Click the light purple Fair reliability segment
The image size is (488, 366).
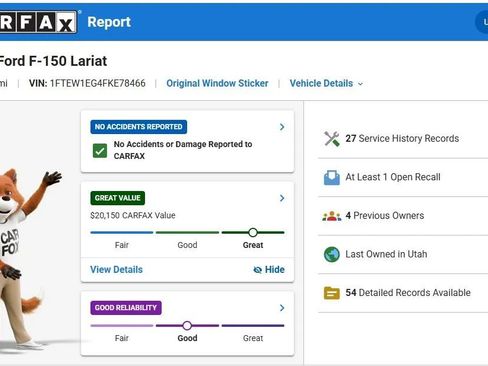click(x=122, y=325)
